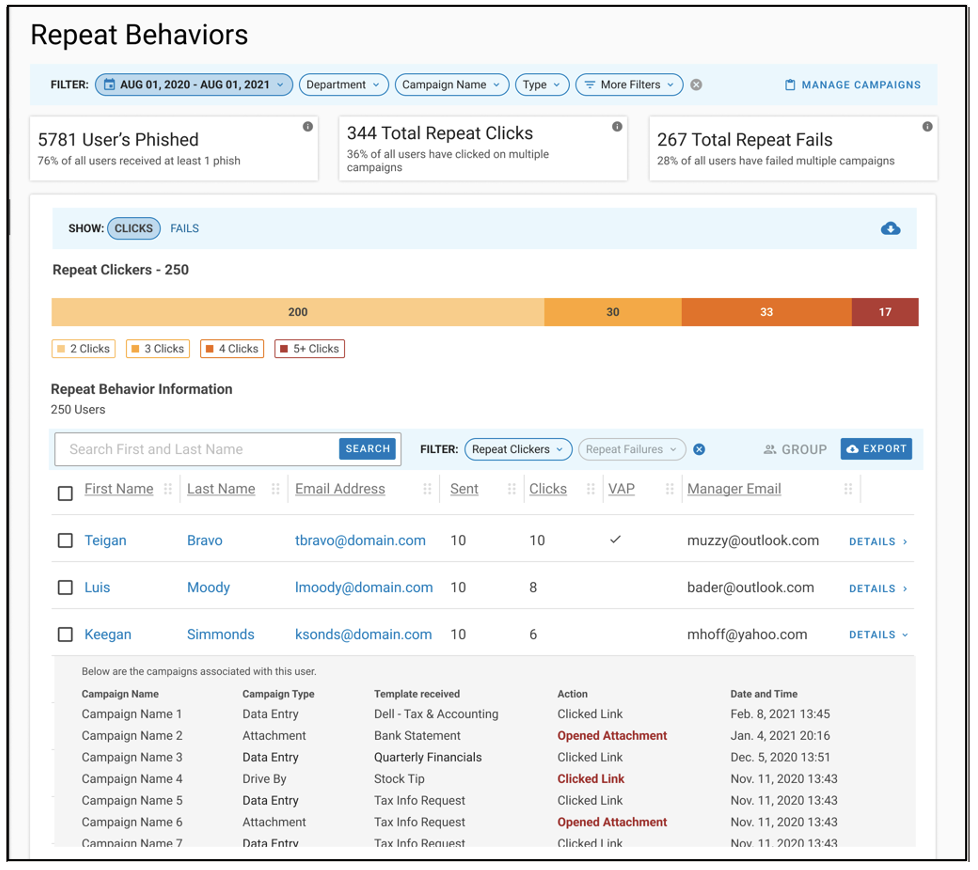The width and height of the screenshot is (978, 870).
Task: Open tbravo@domain.com email link
Action: point(360,540)
